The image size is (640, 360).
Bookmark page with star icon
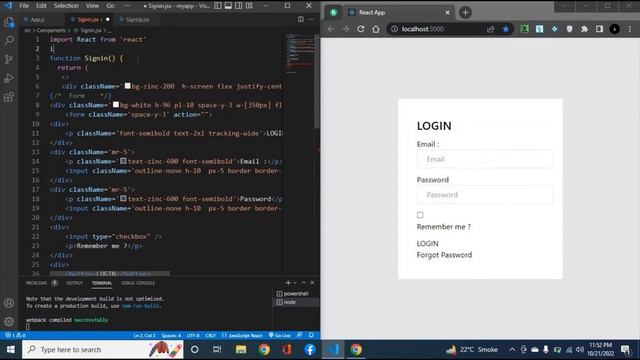tap(505, 29)
